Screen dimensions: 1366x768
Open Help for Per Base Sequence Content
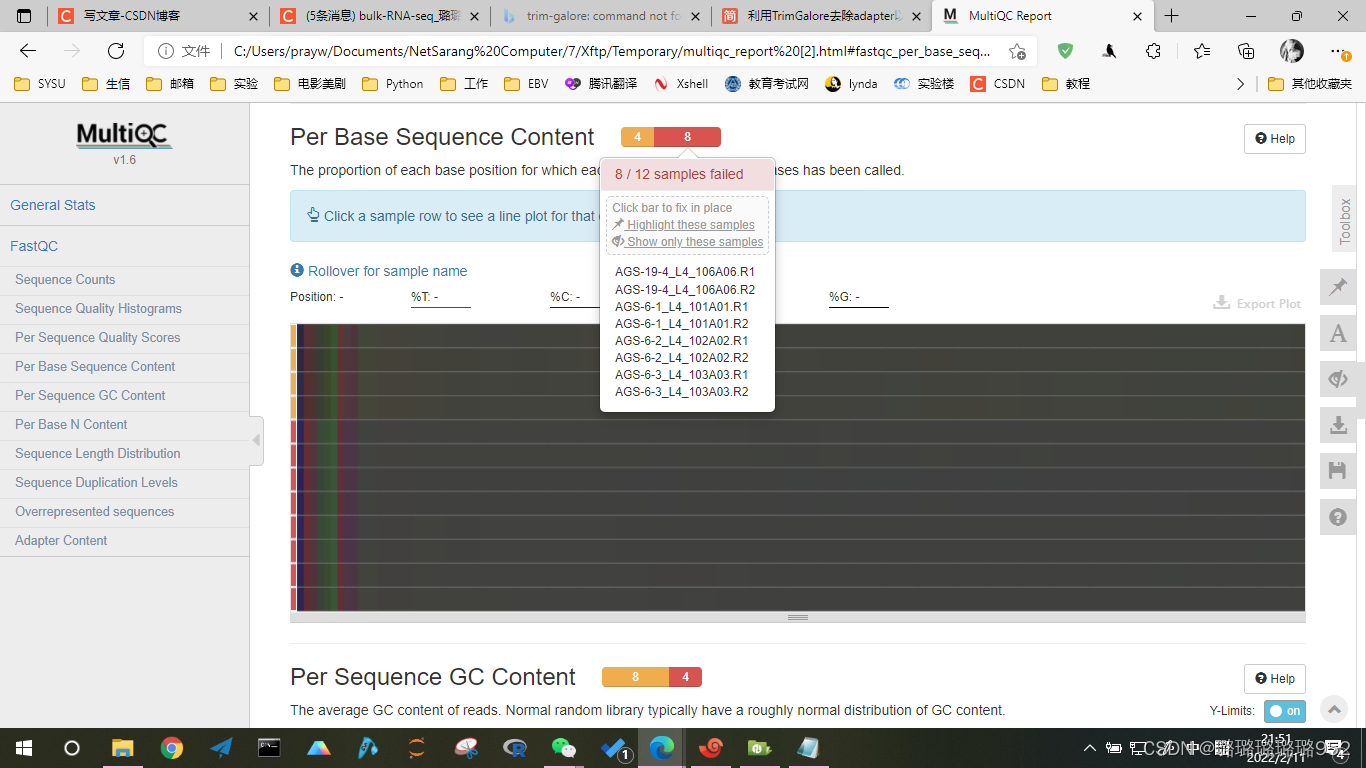coord(1274,138)
